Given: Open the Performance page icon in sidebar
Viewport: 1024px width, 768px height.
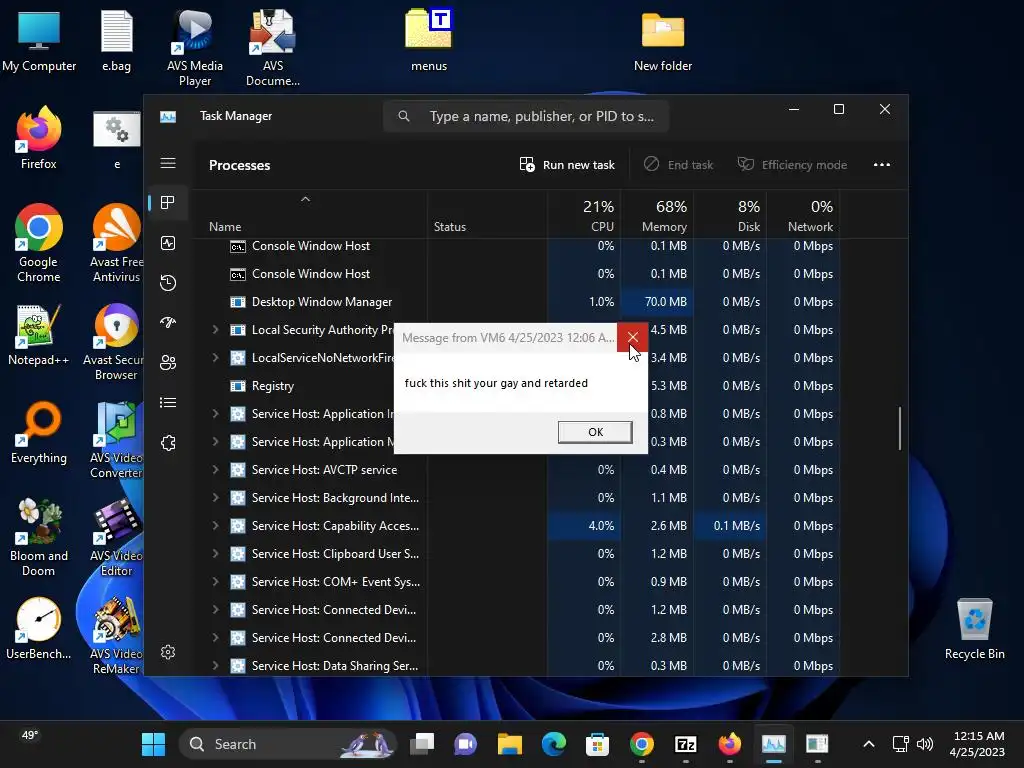Looking at the screenshot, I should 168,243.
